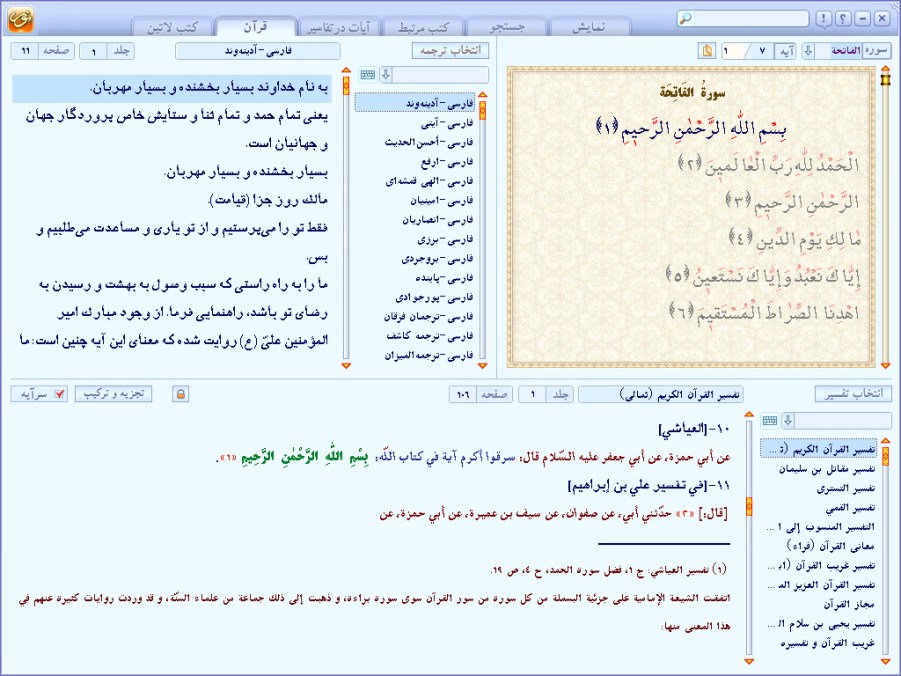Click the انتخاب تفسیر button
The width and height of the screenshot is (901, 676).
pyautogui.click(x=853, y=394)
